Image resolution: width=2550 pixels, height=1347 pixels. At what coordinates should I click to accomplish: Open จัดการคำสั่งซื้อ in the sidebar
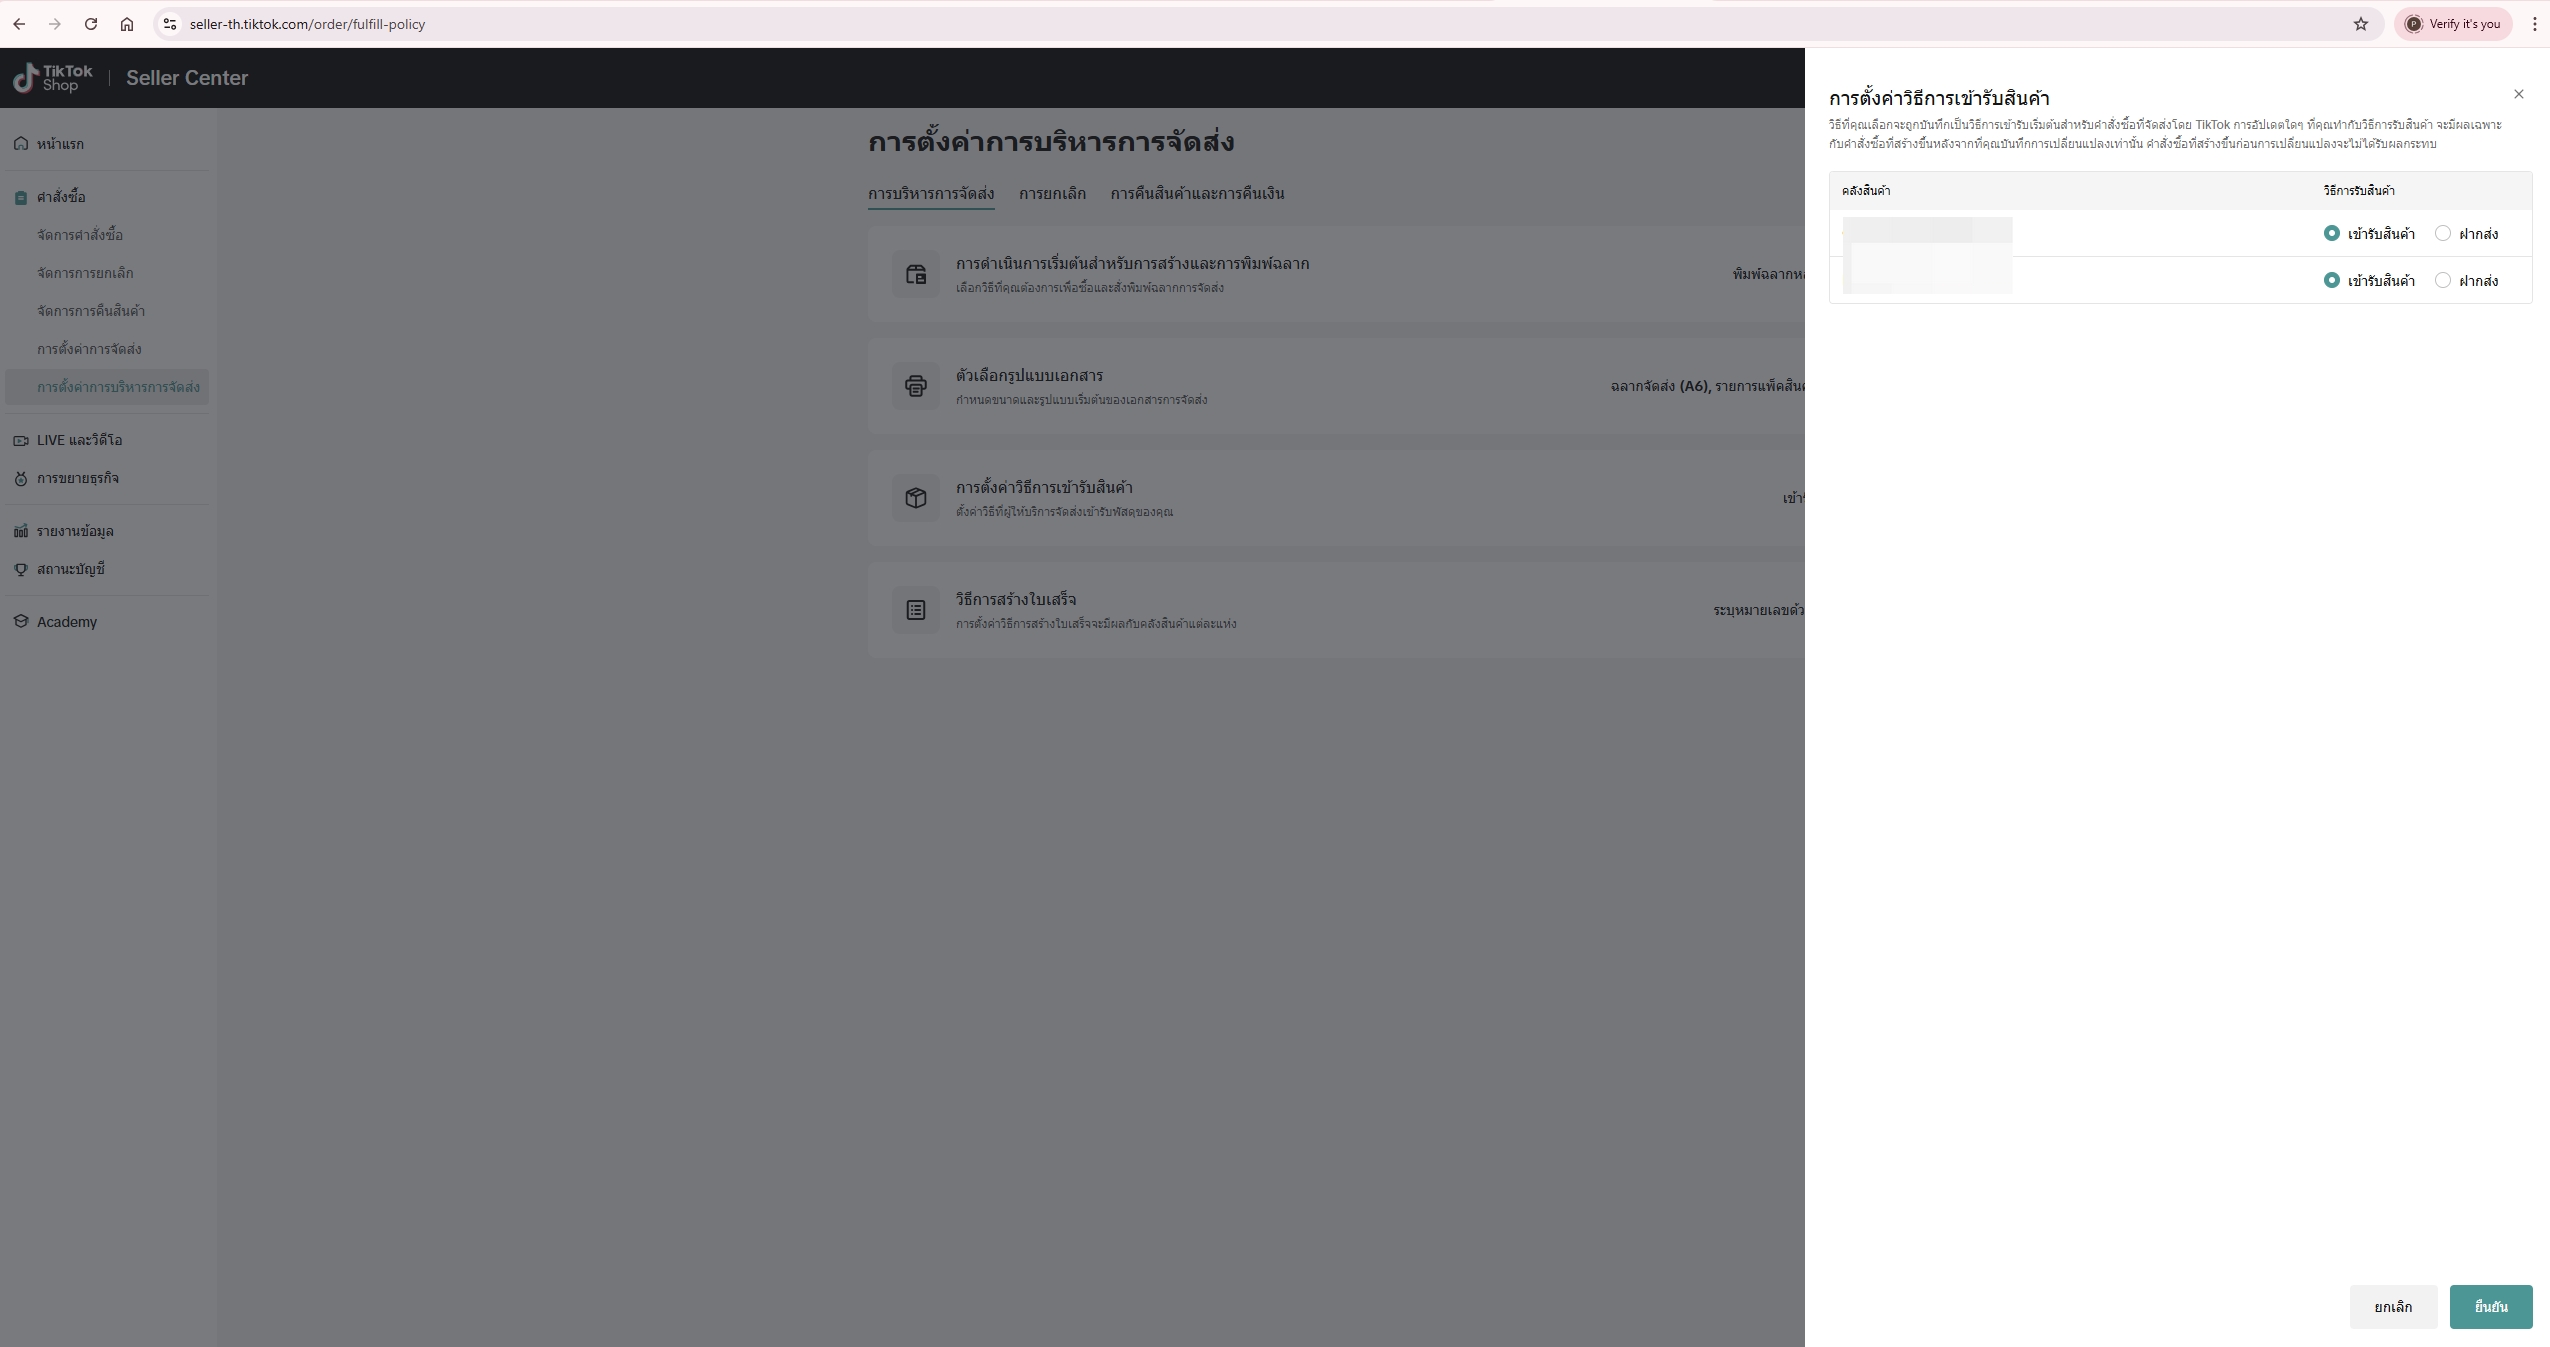(x=80, y=235)
